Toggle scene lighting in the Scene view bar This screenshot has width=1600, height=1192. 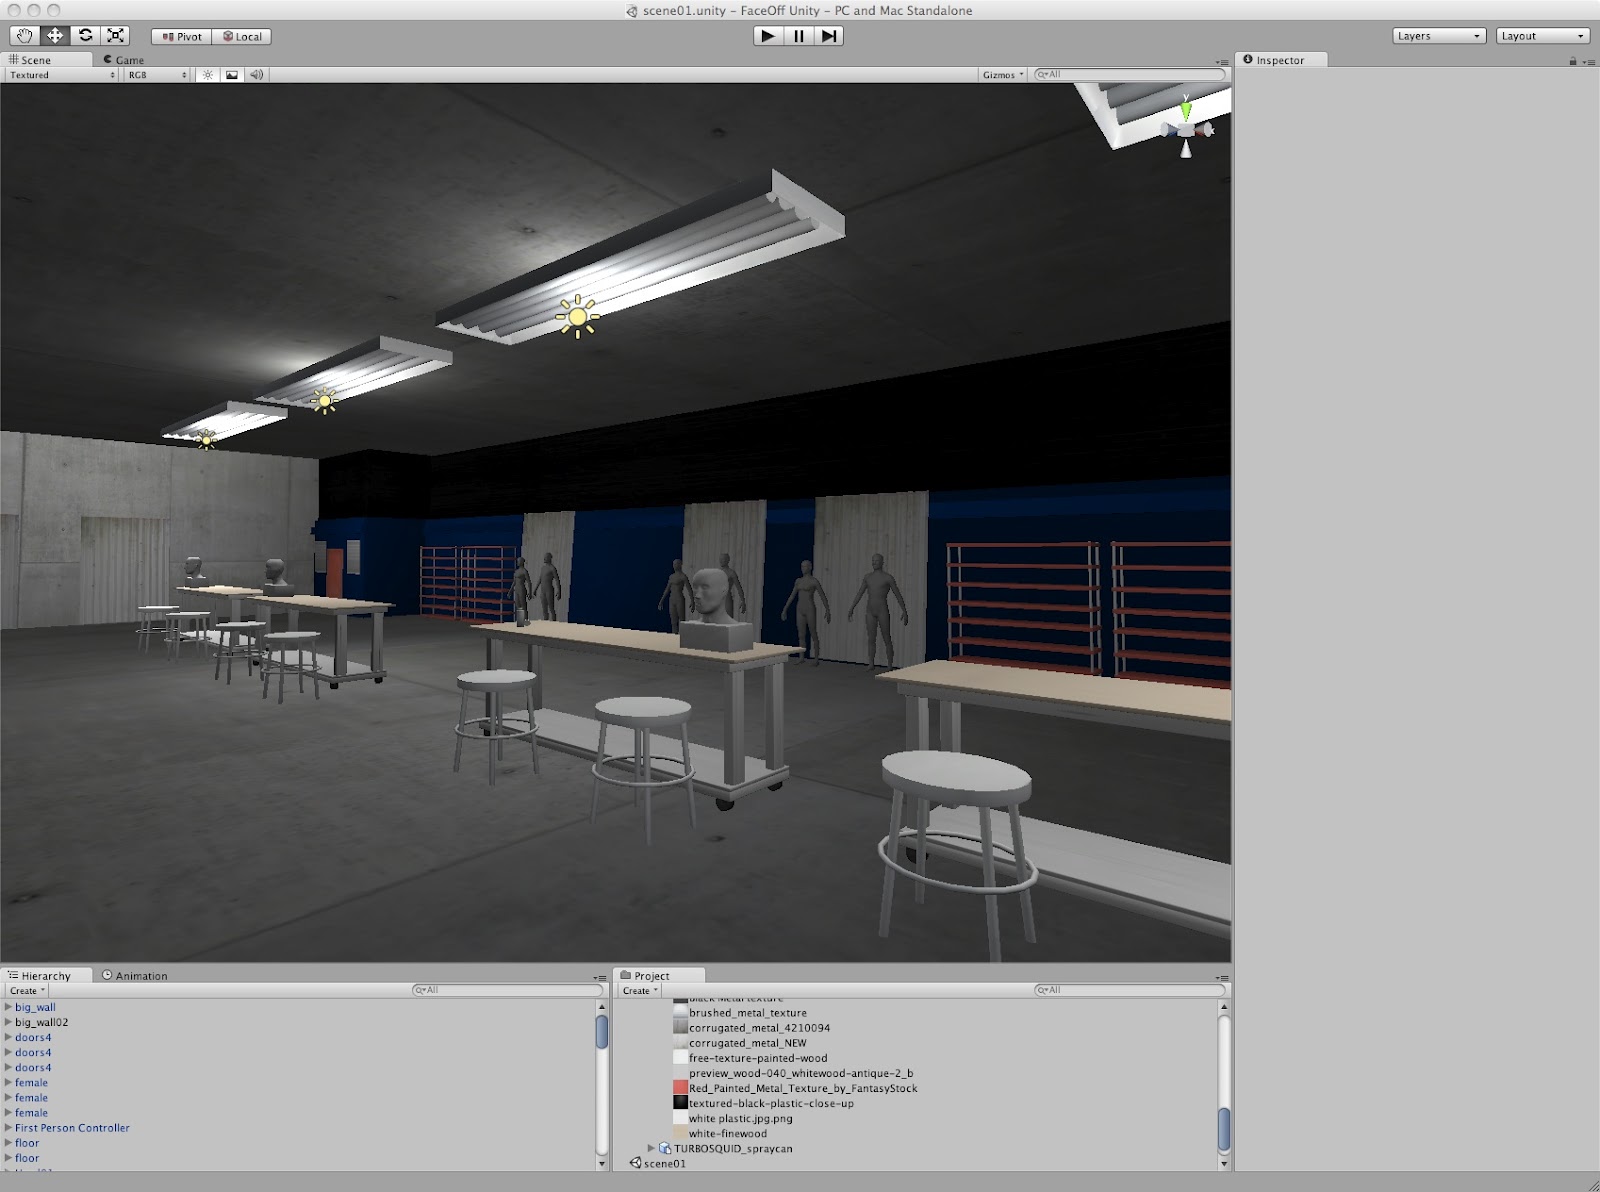click(206, 74)
